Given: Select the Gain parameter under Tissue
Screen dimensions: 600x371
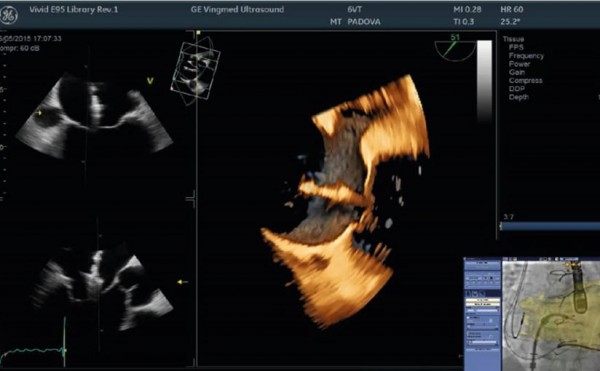Looking at the screenshot, I should [x=517, y=72].
